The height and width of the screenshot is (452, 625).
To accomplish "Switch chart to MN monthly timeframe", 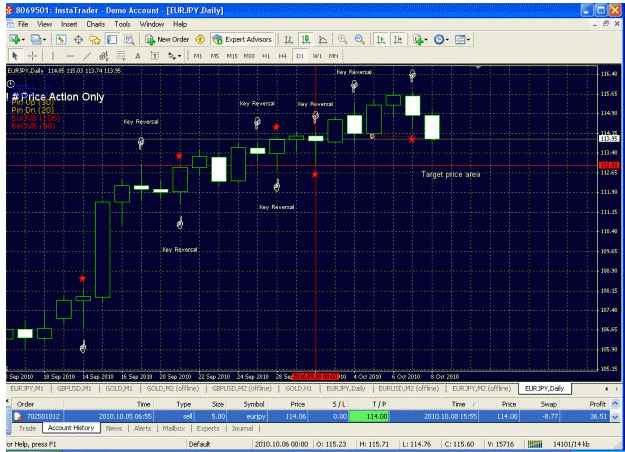I will pos(334,56).
